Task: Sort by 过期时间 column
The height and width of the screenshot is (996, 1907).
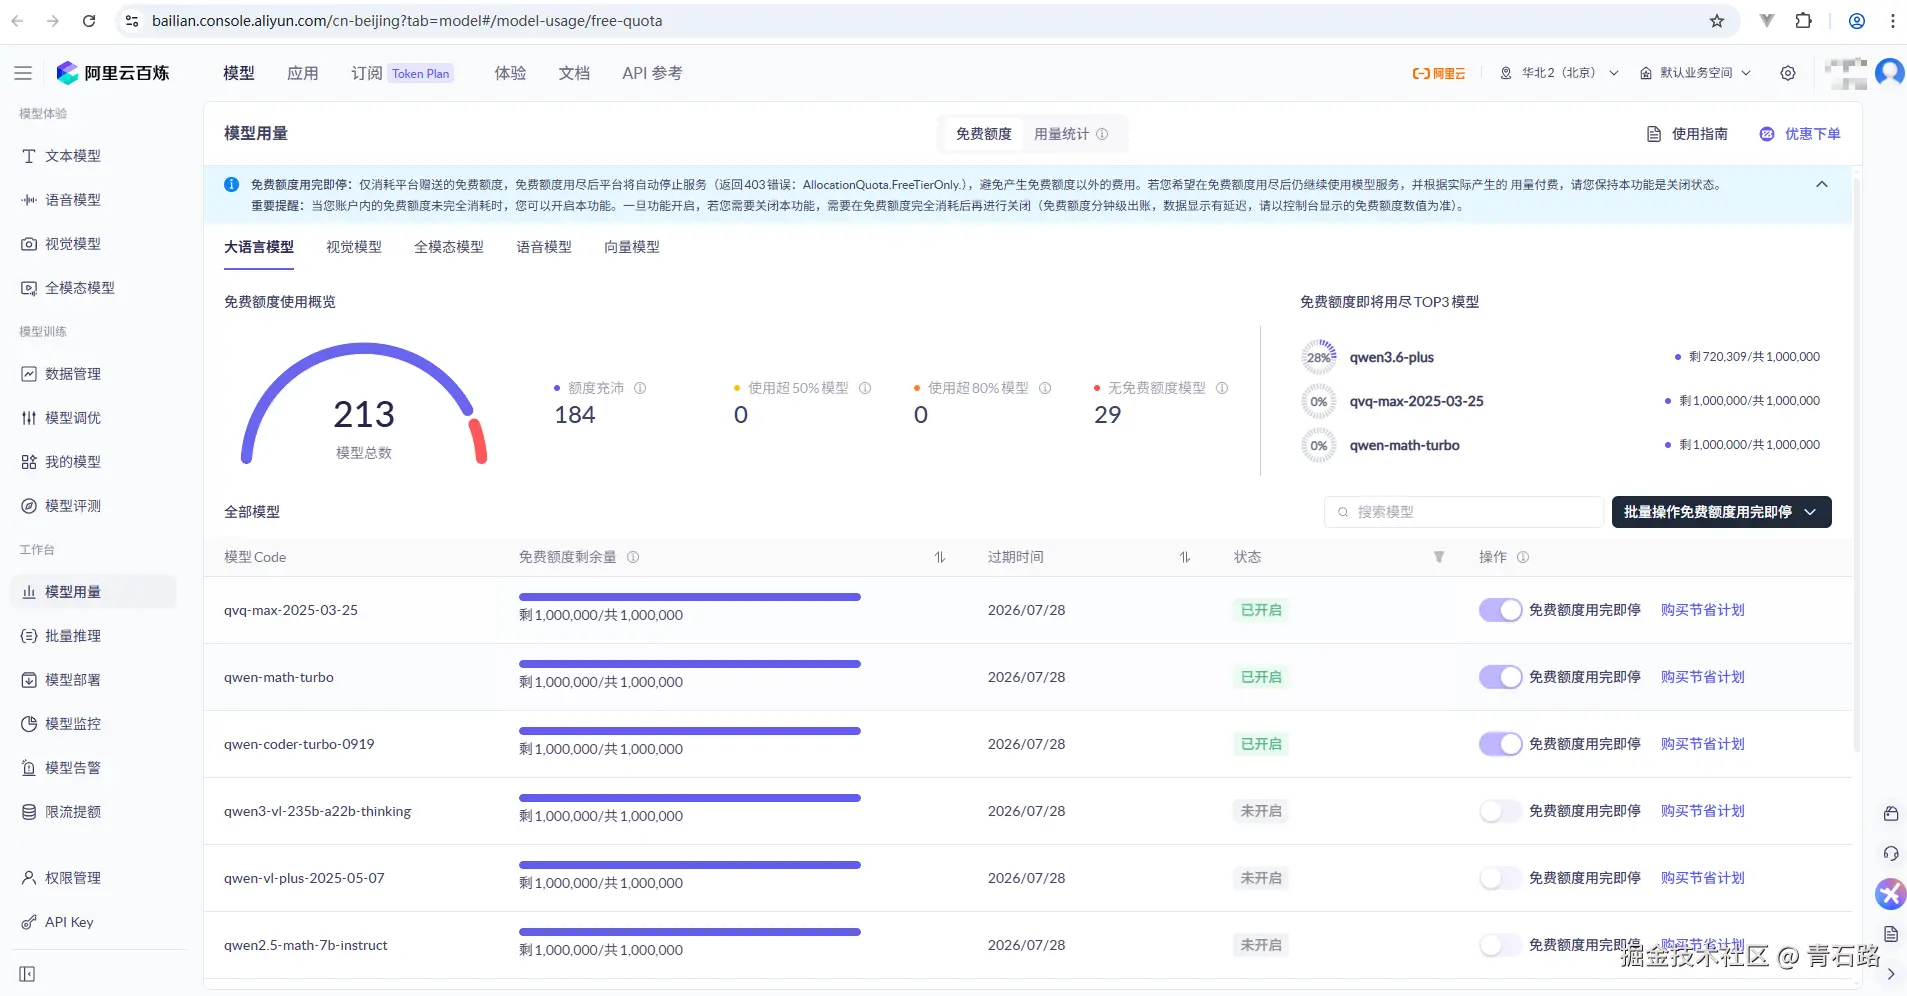Action: tap(1185, 557)
